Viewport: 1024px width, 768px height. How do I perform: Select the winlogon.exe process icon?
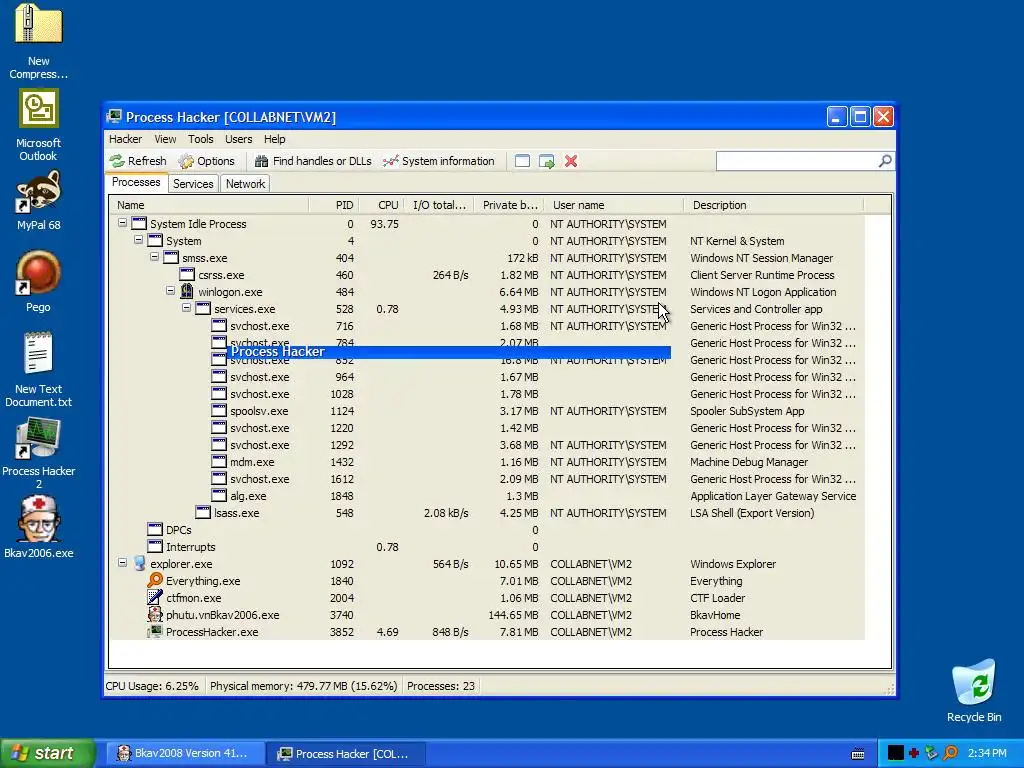187,291
